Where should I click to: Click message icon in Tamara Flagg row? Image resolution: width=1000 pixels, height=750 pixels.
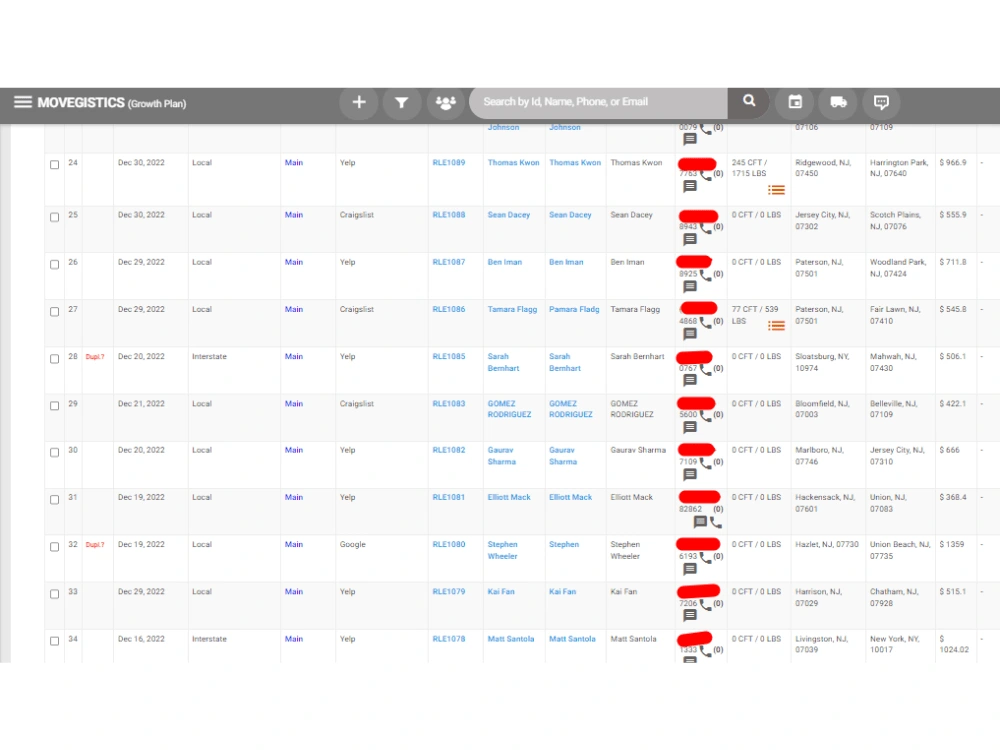689,334
